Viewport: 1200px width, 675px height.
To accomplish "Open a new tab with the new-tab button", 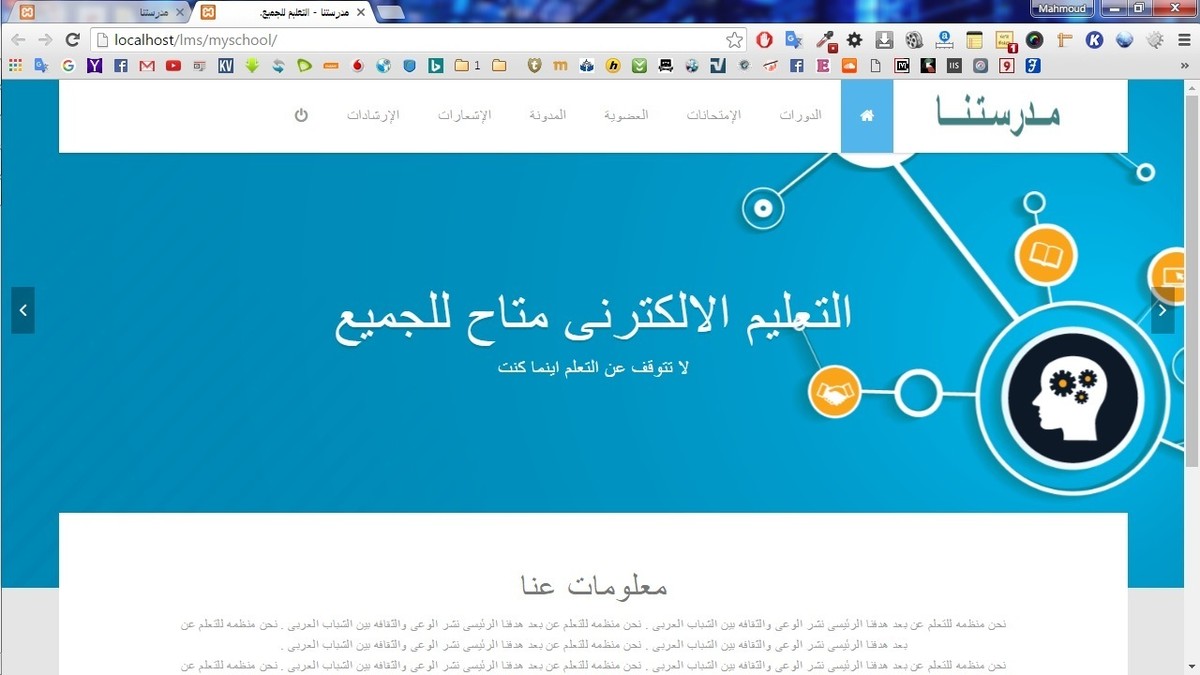I will [391, 13].
